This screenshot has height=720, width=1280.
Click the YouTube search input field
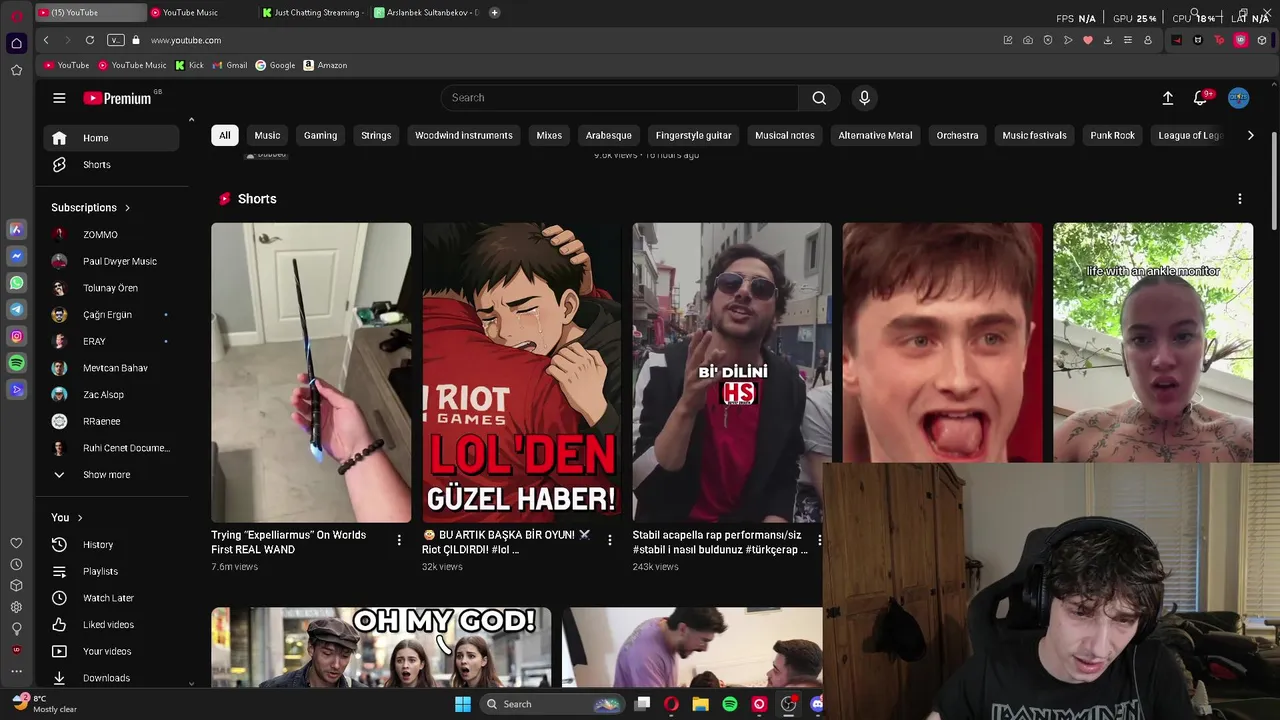[x=620, y=98]
